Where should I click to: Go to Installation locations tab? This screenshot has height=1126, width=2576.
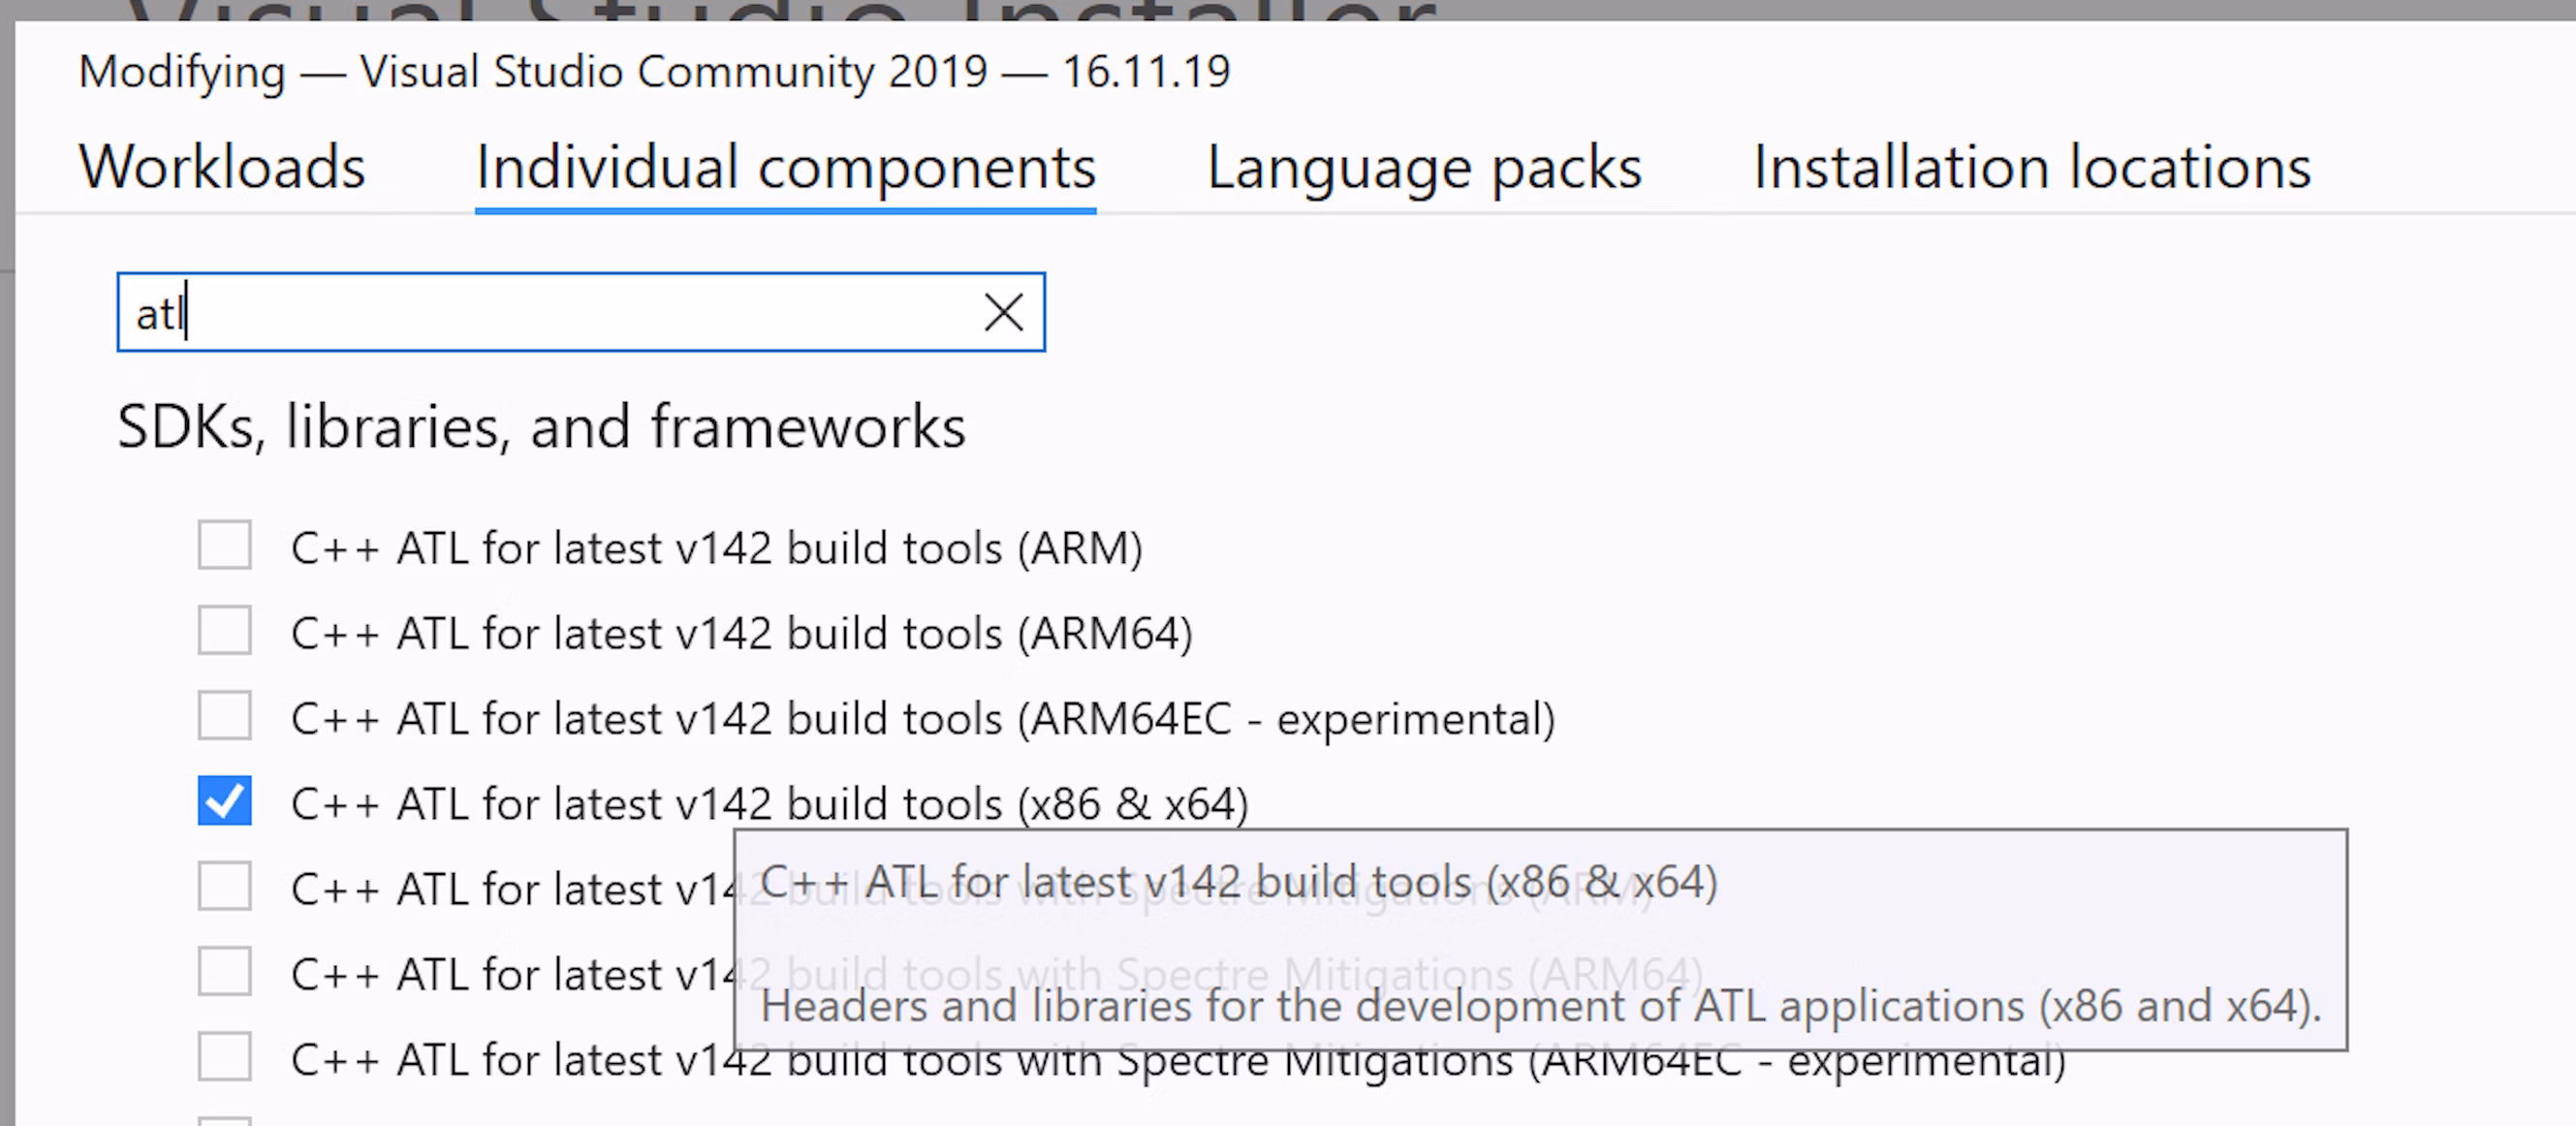coord(2032,166)
